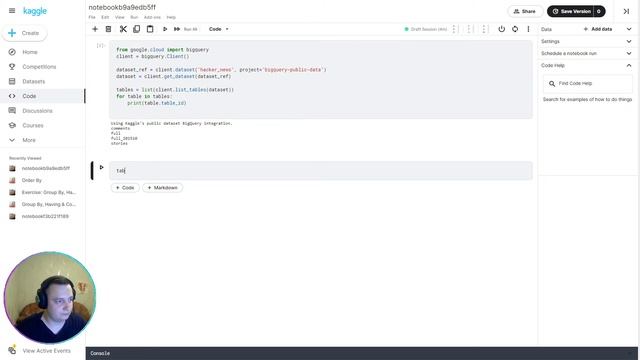Open Datasets in sidebar

tap(33, 82)
